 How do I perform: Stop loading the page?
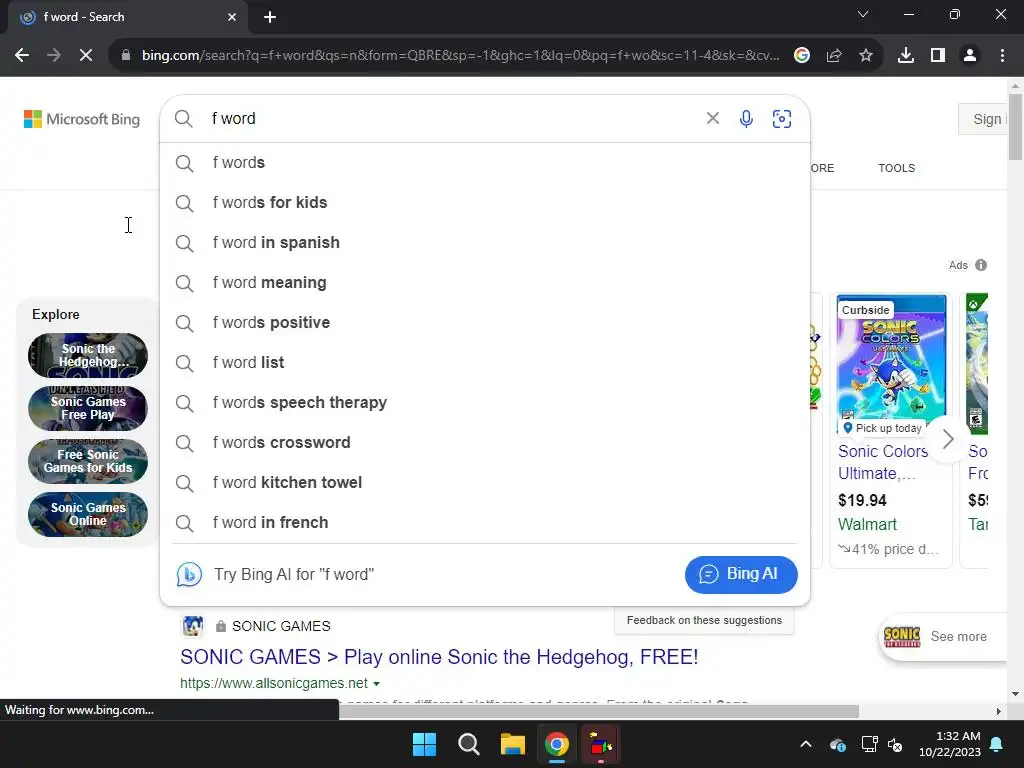click(x=86, y=56)
